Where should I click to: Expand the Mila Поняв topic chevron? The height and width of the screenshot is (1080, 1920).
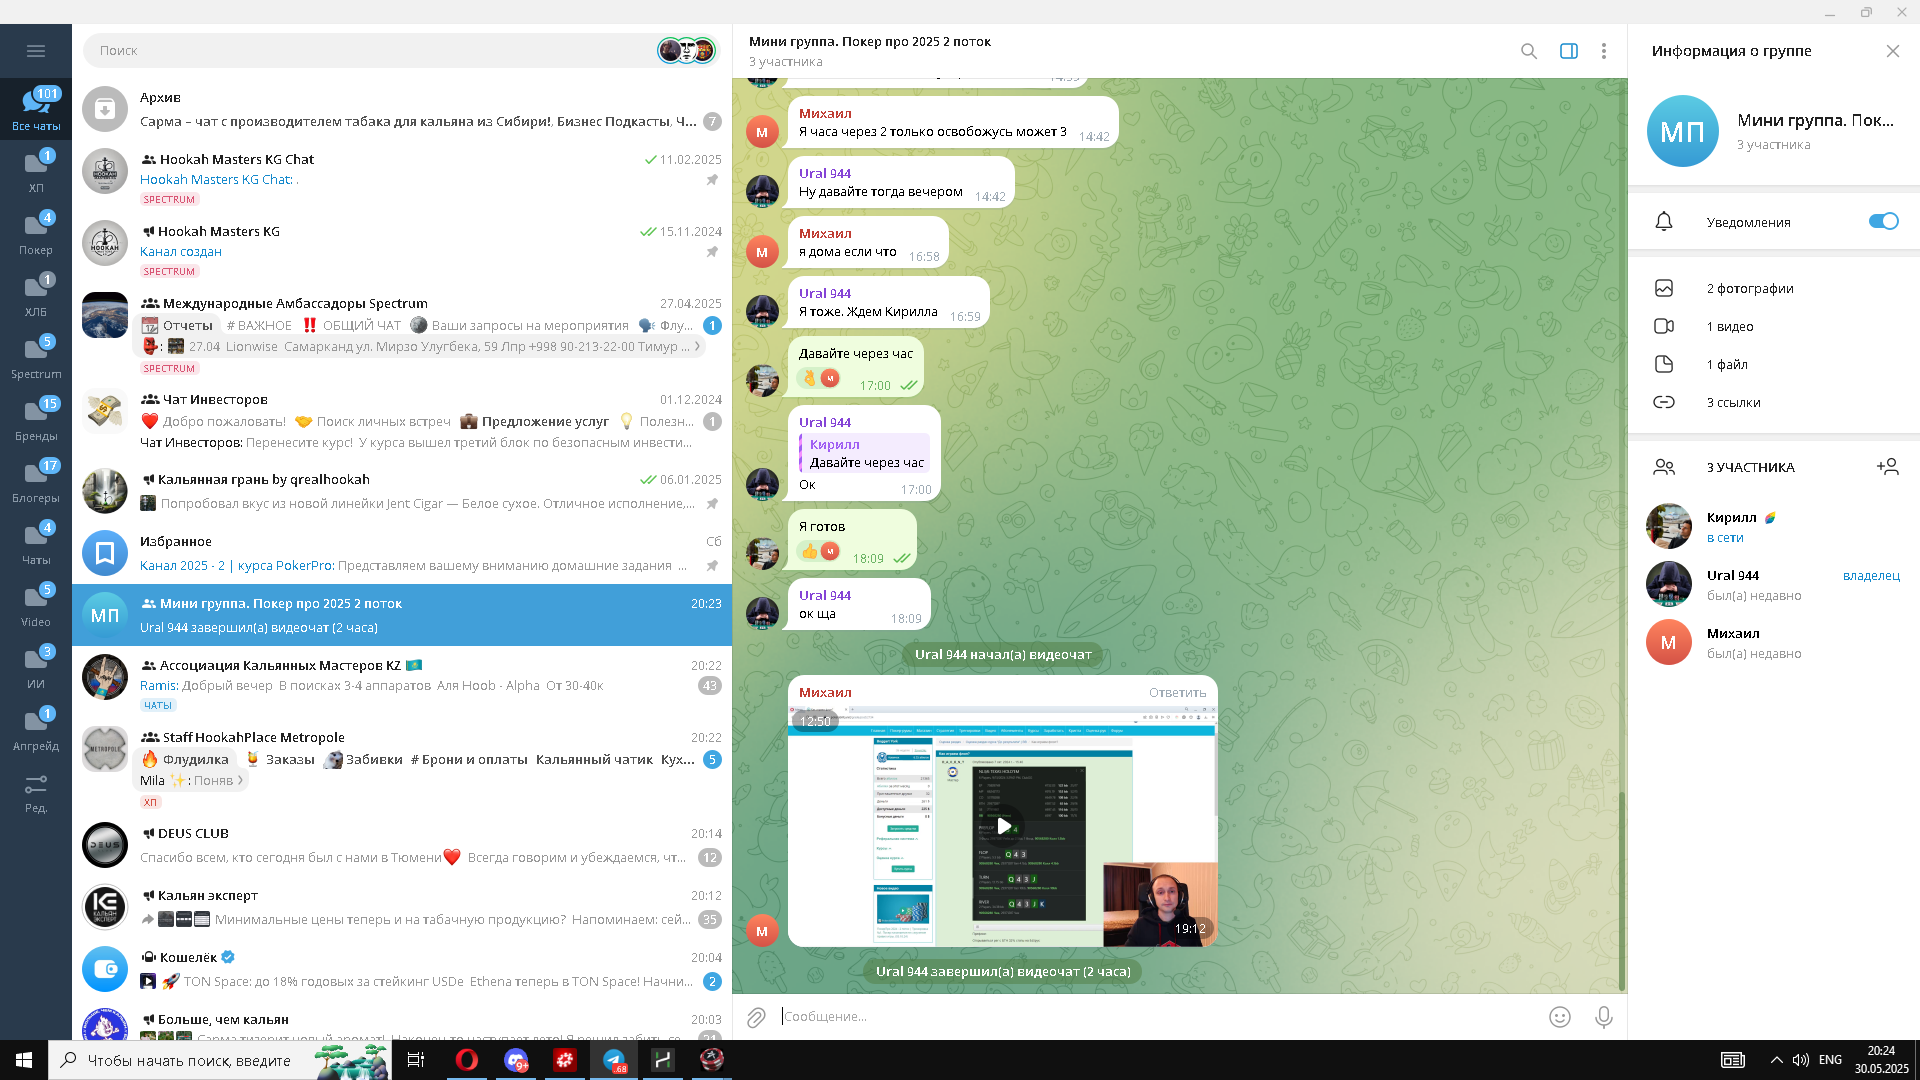tap(241, 780)
